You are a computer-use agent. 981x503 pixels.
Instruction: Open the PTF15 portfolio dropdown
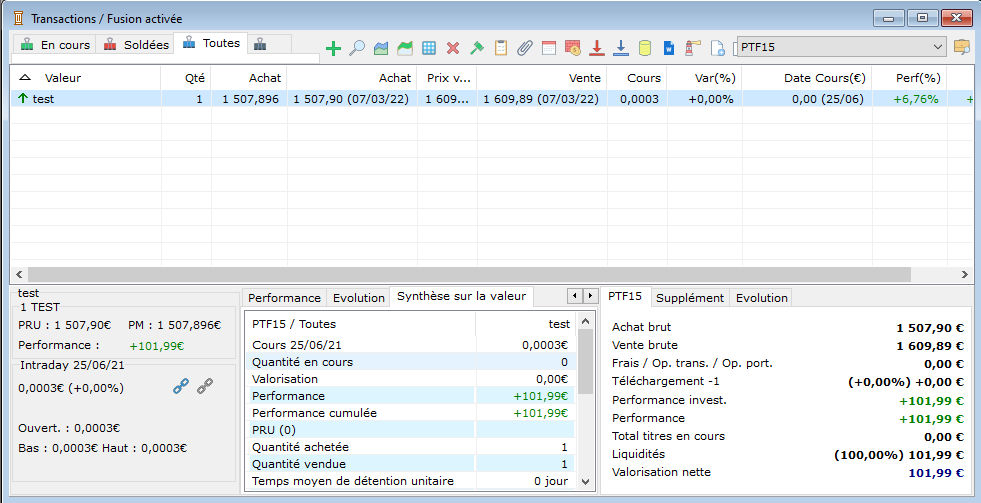841,47
